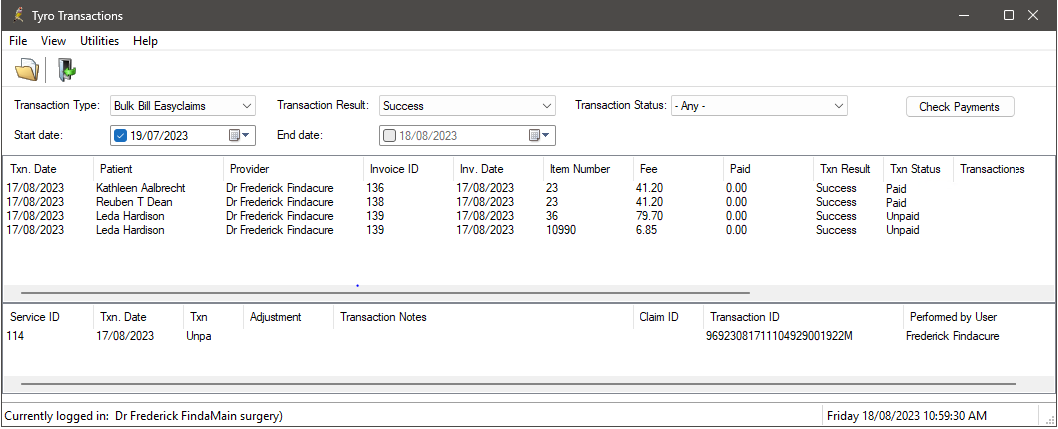1058x429 pixels.
Task: Open the Help menu
Action: [x=145, y=40]
